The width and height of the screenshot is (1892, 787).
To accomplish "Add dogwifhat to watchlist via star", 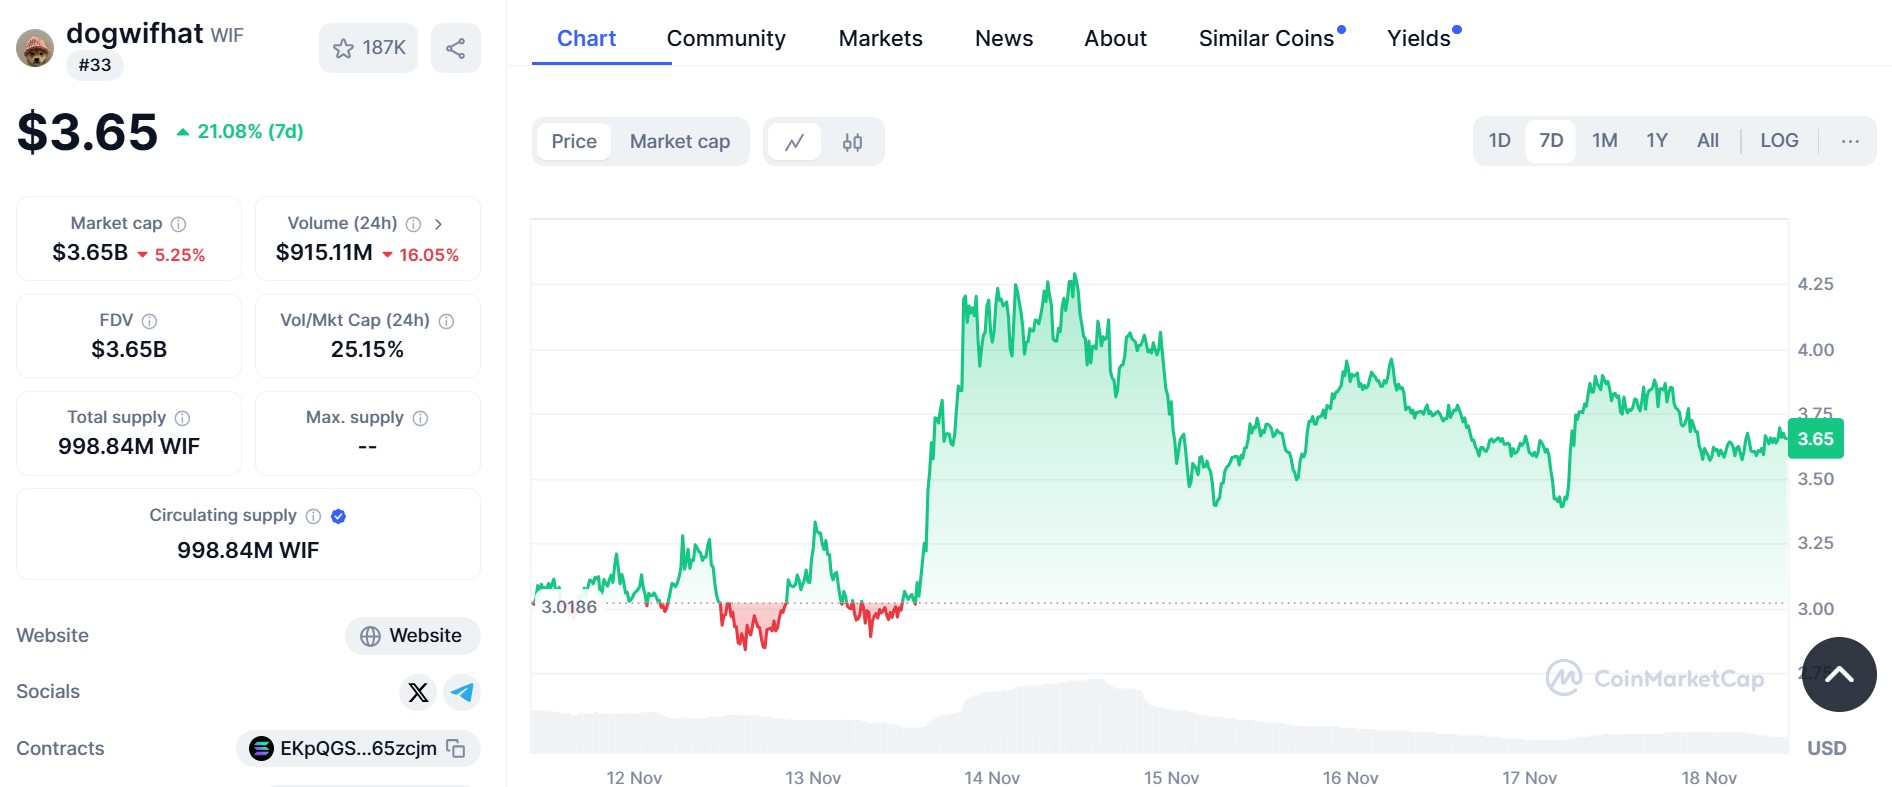I will (368, 48).
